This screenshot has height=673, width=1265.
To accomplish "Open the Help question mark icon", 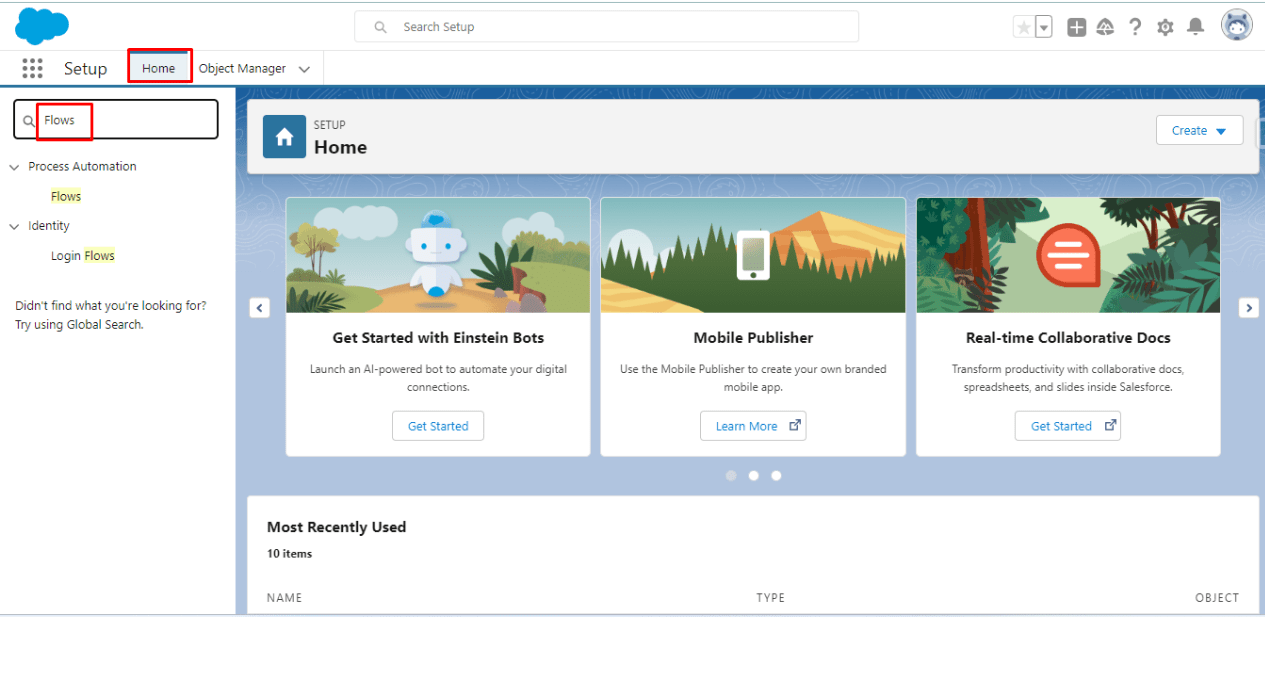I will (x=1135, y=27).
